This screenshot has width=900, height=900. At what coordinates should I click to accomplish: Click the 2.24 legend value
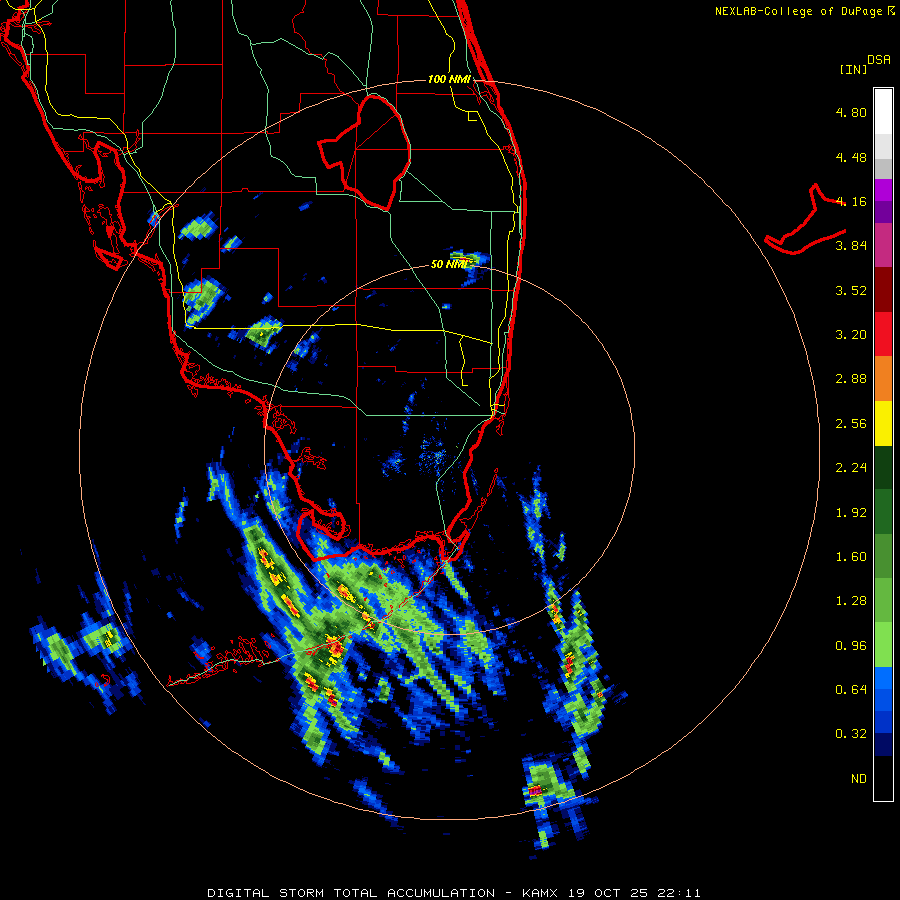pos(851,468)
